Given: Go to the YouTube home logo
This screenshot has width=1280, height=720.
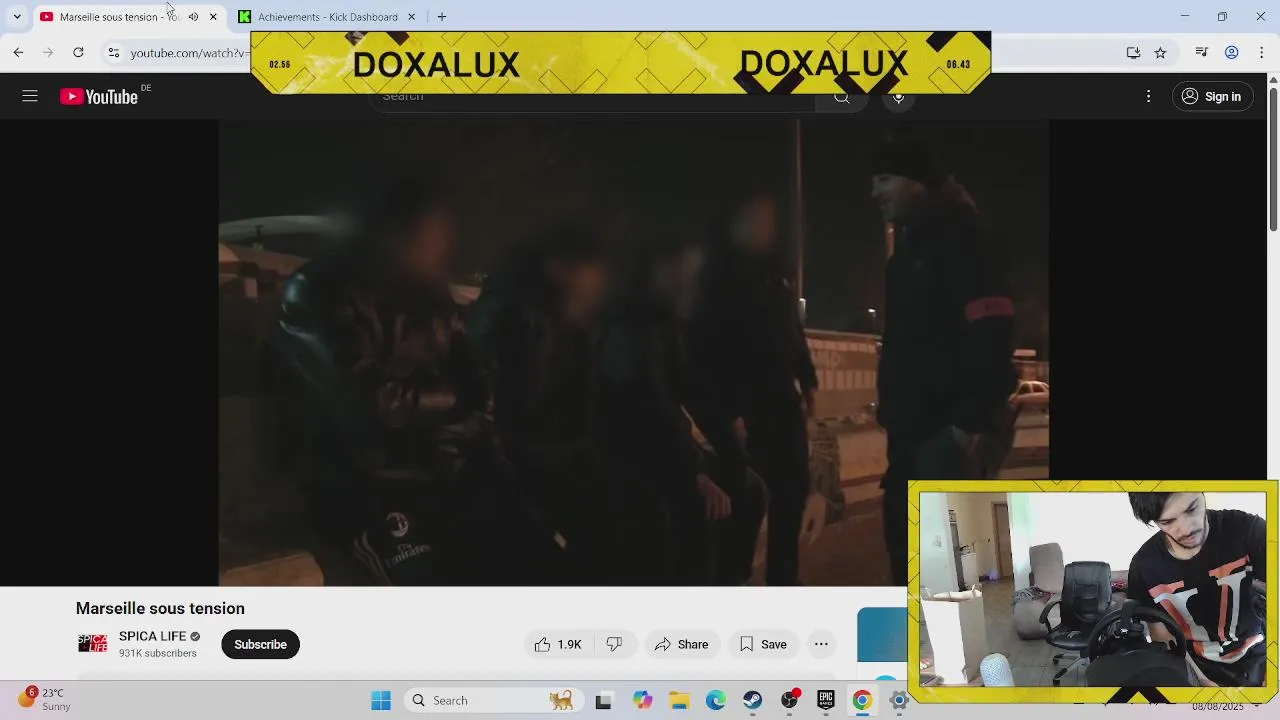Looking at the screenshot, I should [x=98, y=96].
